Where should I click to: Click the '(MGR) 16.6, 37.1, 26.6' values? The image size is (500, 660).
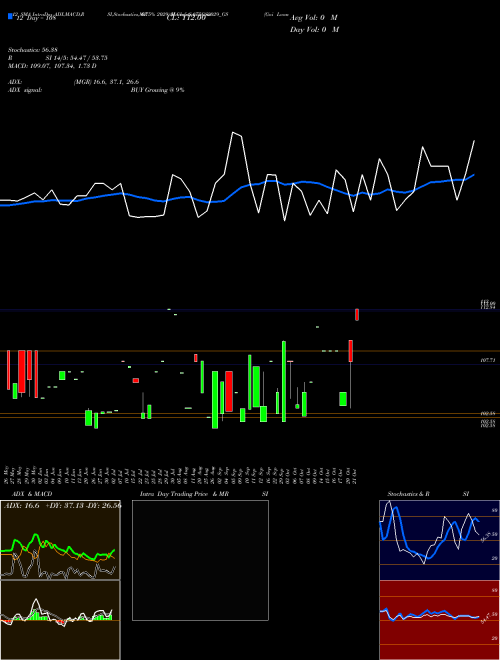click(106, 82)
